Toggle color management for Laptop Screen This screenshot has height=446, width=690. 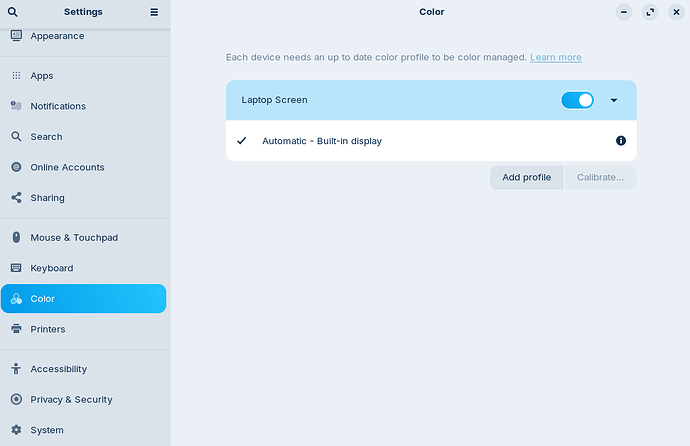click(577, 100)
